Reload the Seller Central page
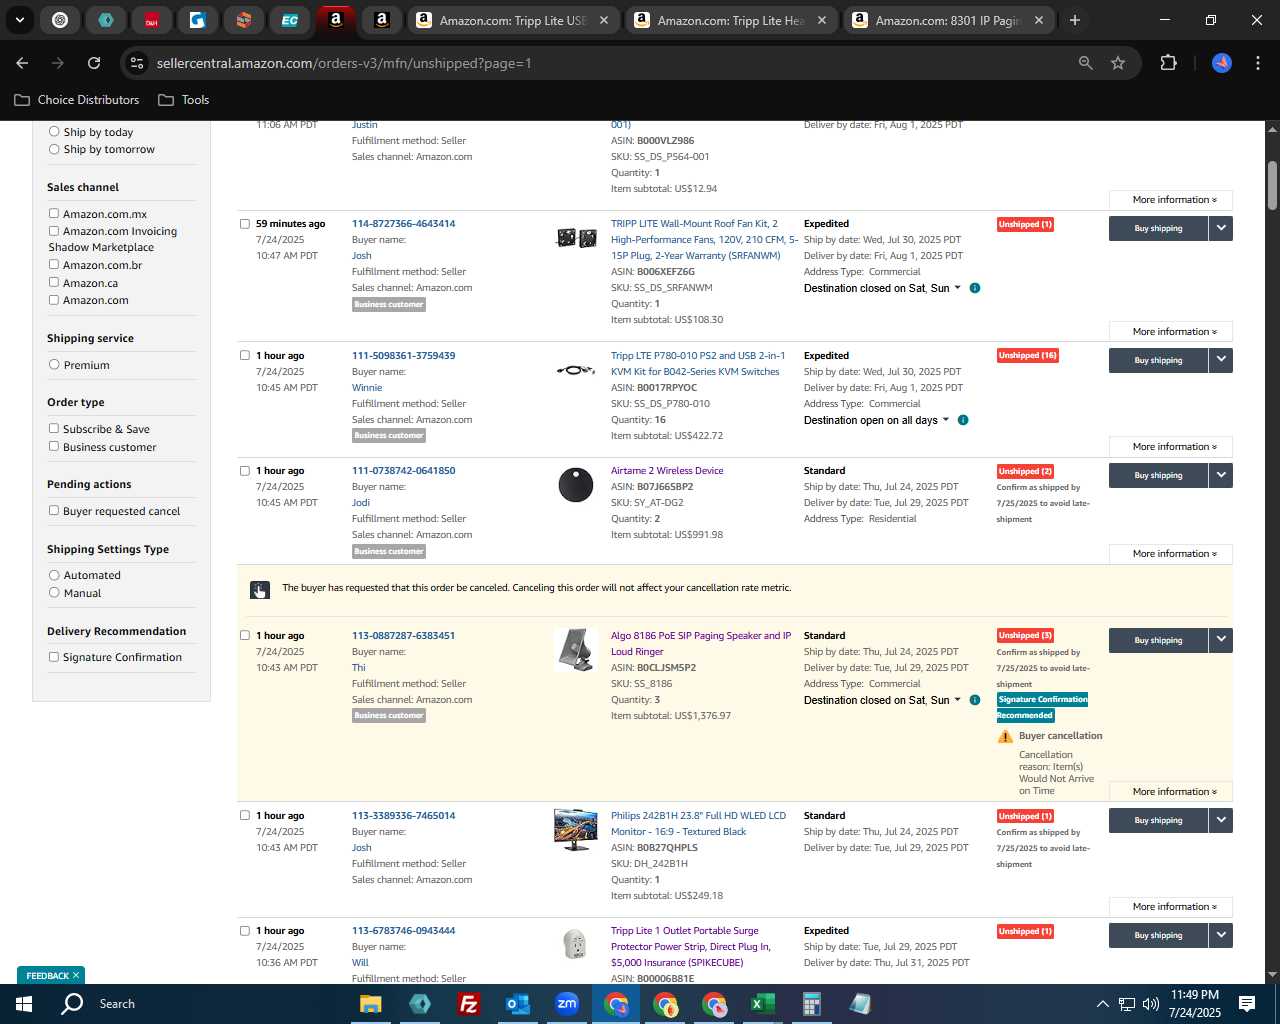1280x1024 pixels. [94, 63]
